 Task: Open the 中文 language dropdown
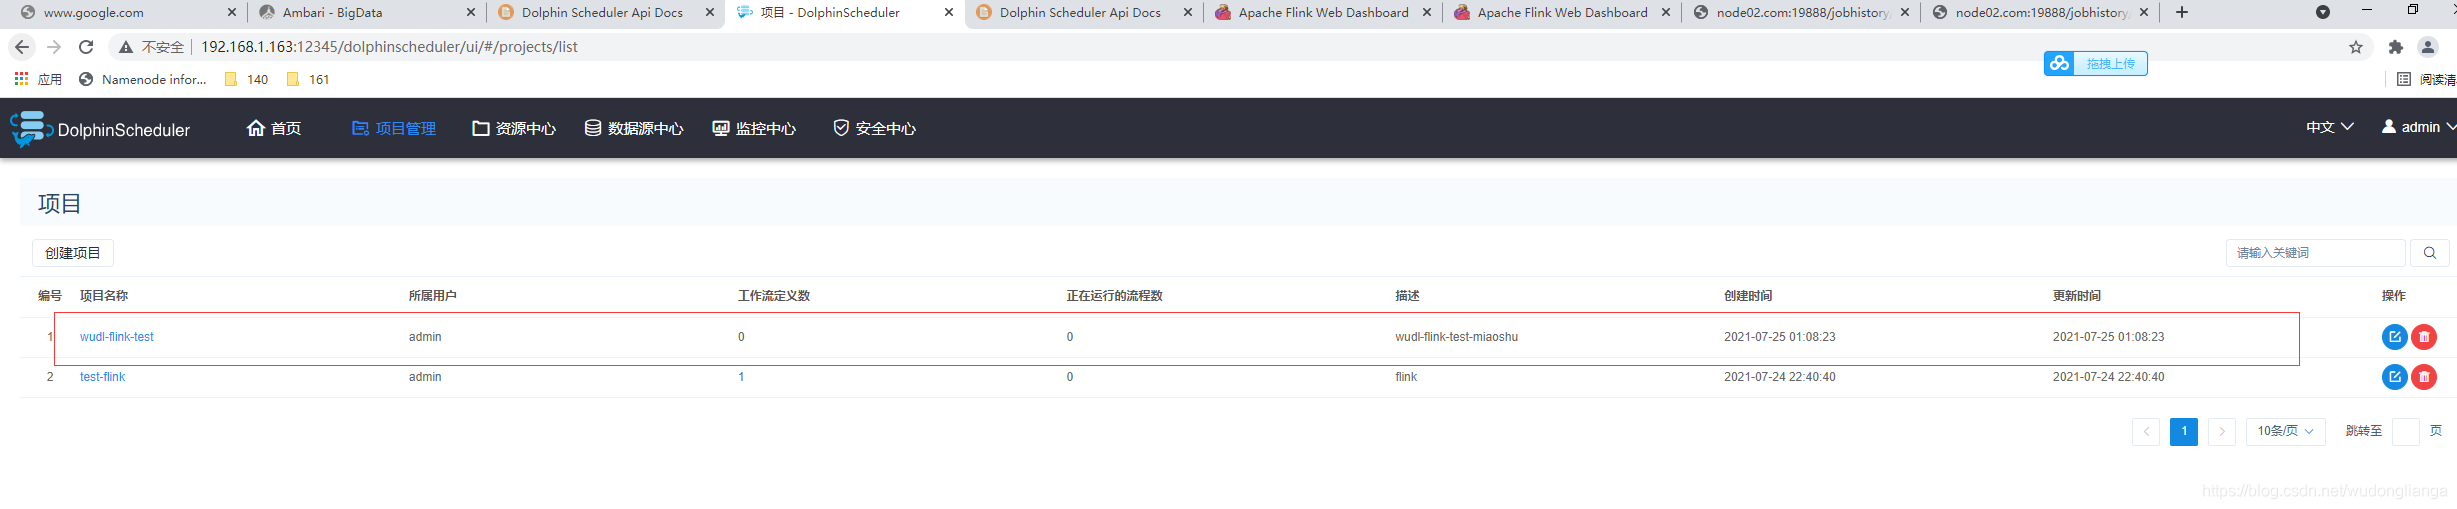[x=2329, y=127]
